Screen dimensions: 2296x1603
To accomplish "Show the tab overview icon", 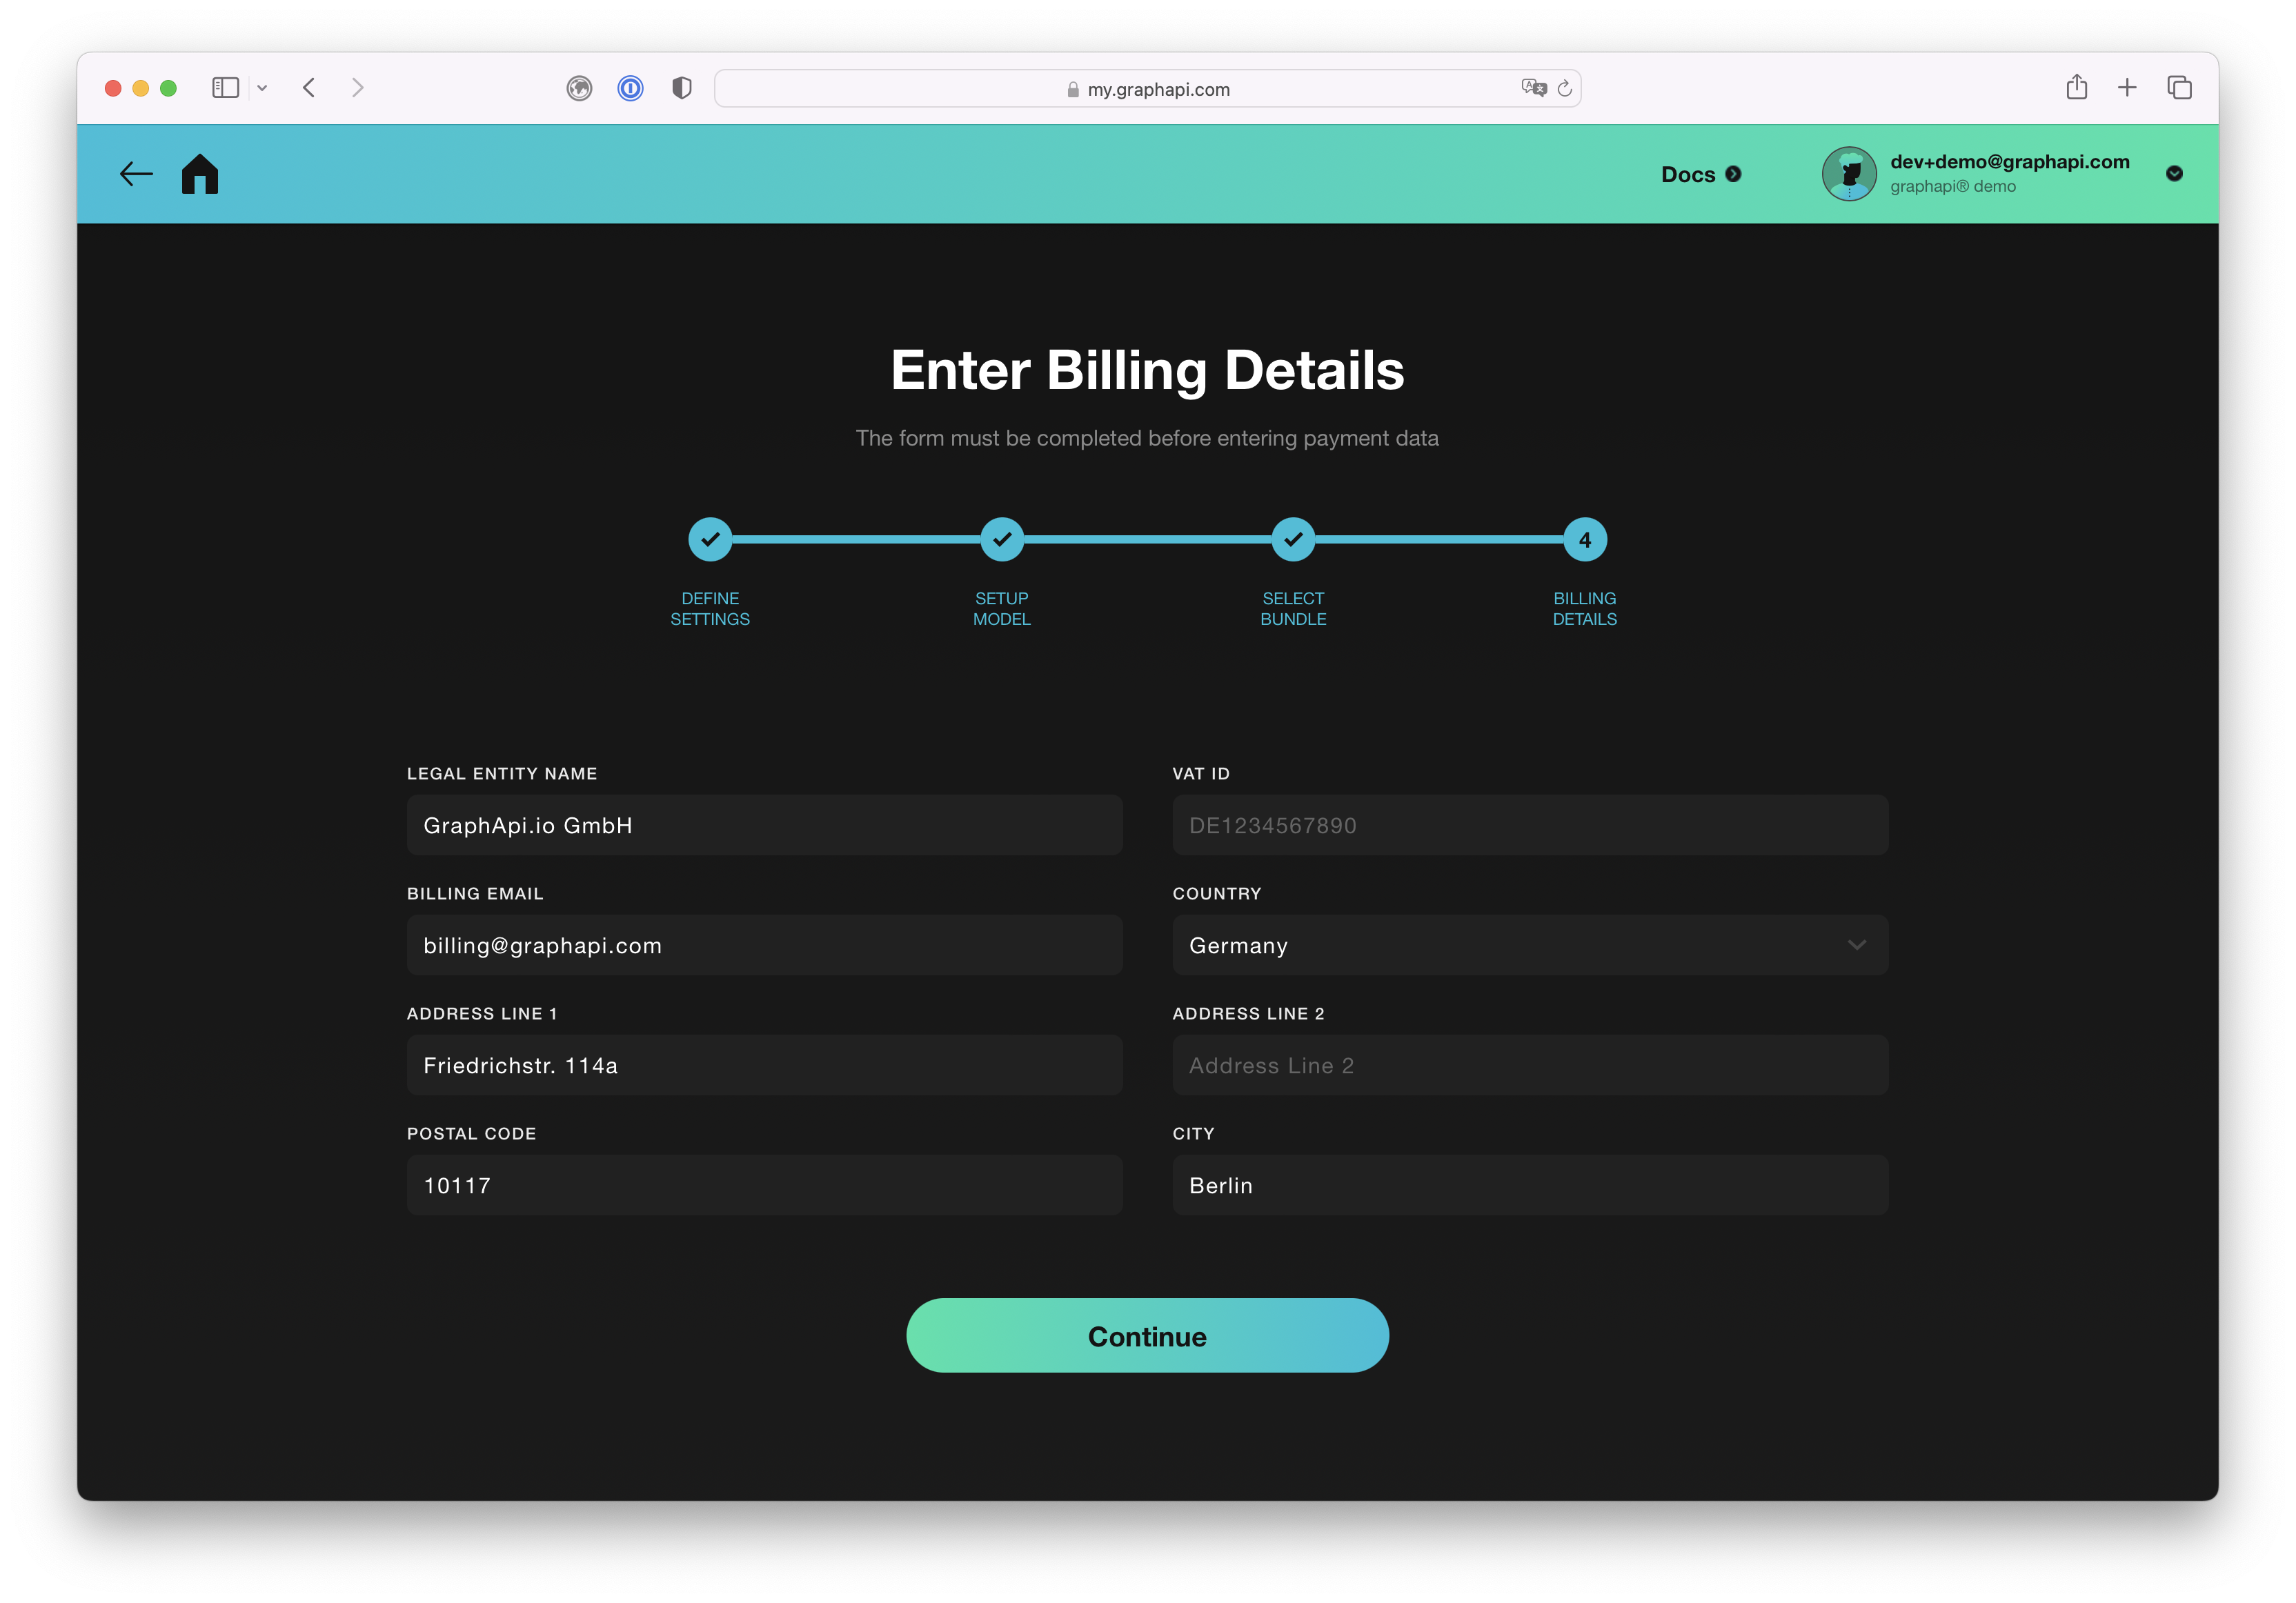I will (x=2179, y=88).
